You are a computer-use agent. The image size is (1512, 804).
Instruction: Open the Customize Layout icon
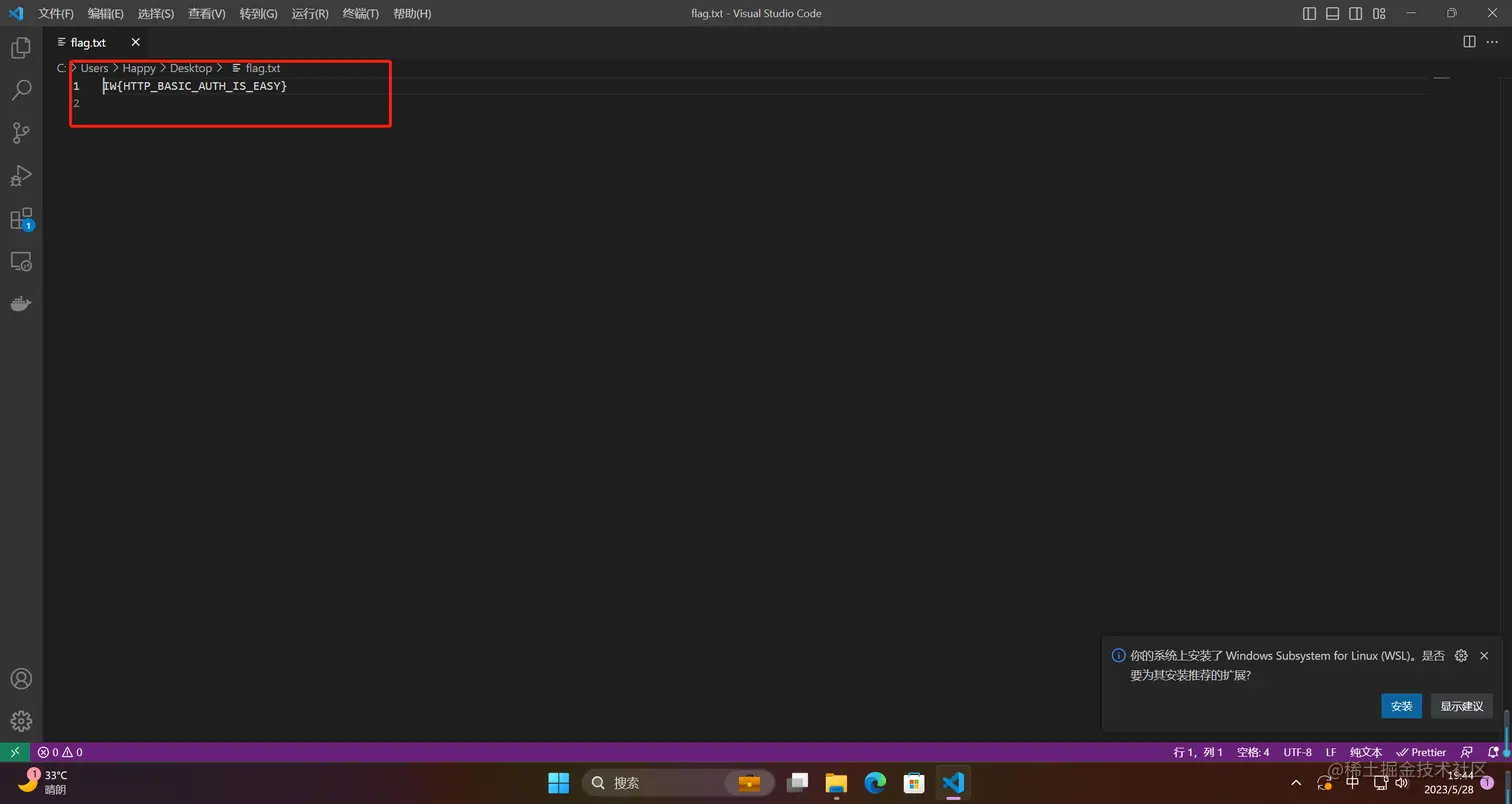click(1379, 13)
